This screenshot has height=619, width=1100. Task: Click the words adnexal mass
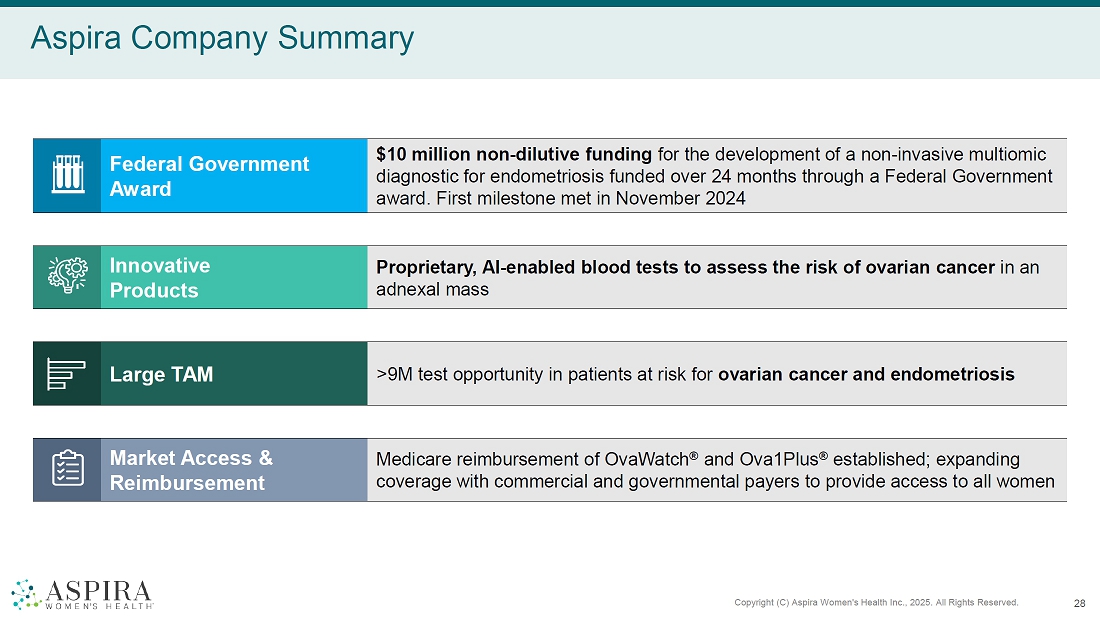click(x=432, y=290)
